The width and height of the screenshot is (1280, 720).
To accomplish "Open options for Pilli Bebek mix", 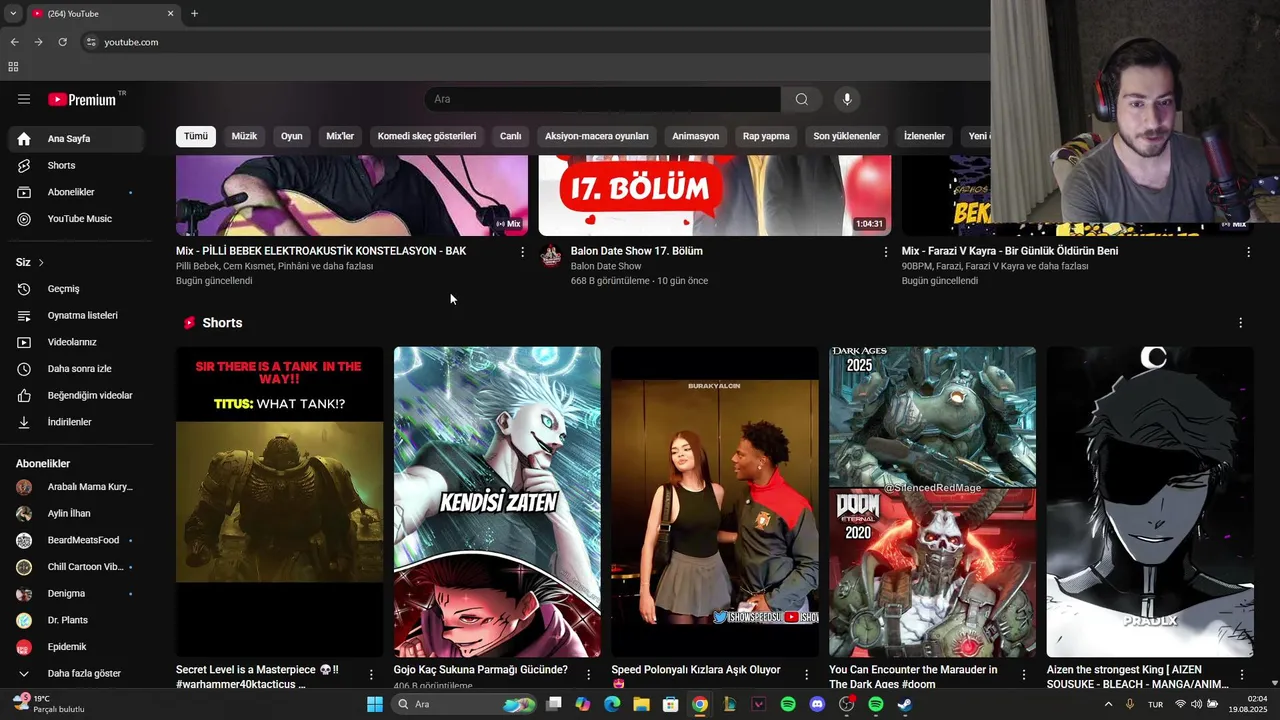I will [522, 252].
